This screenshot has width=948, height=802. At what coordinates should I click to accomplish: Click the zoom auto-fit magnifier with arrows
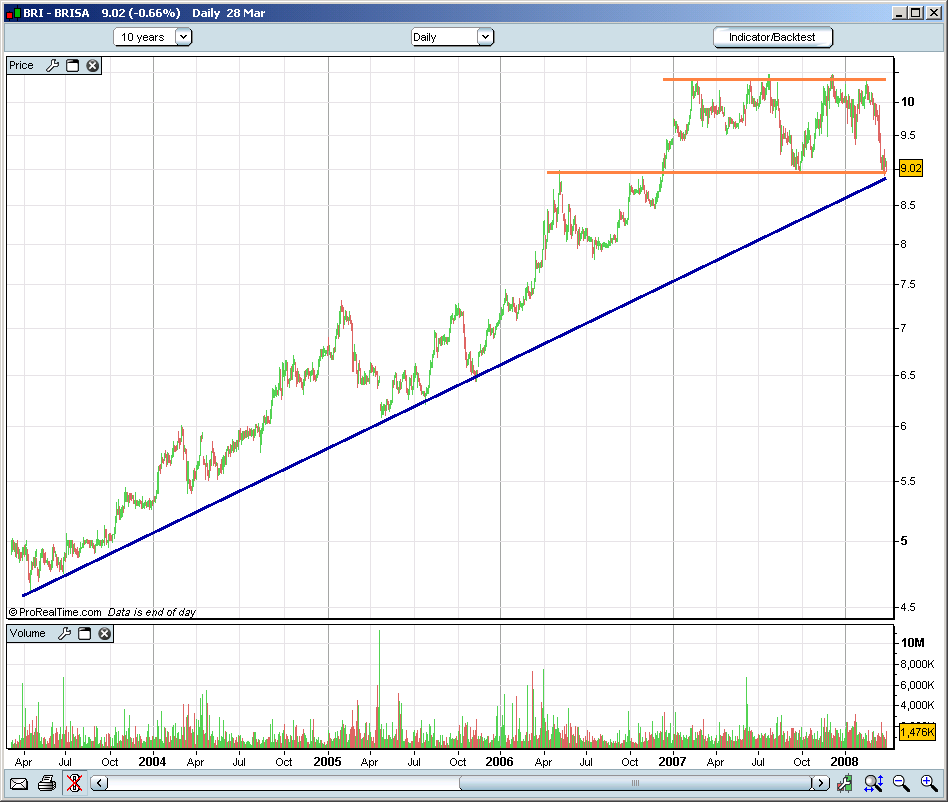click(x=874, y=784)
